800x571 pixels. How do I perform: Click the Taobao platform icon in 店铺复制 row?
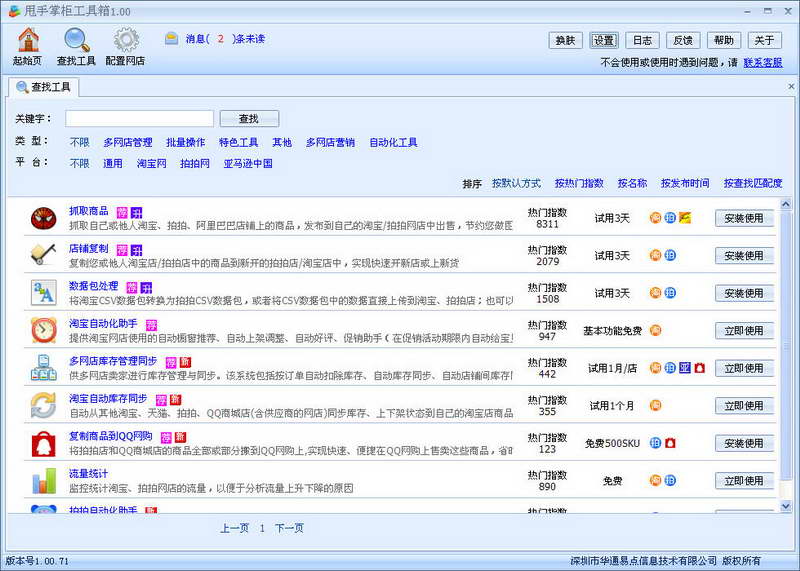click(655, 255)
